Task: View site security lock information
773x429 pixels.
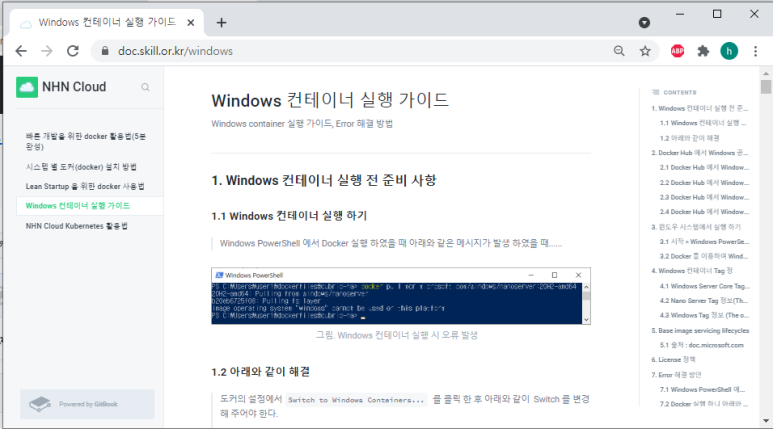Action: [x=105, y=51]
